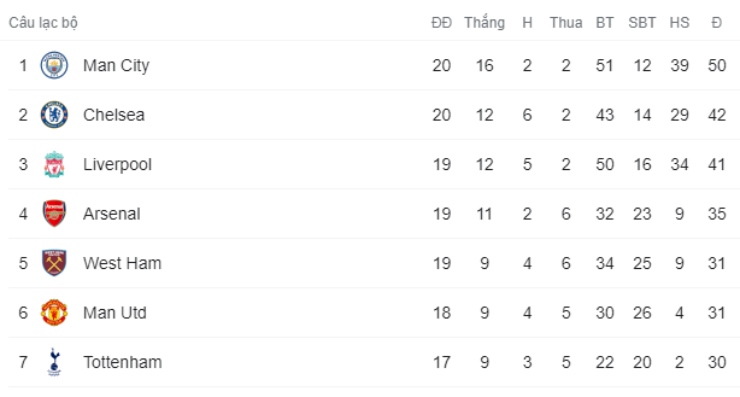Click the Thua column header
This screenshot has width=740, height=397.
tap(566, 23)
